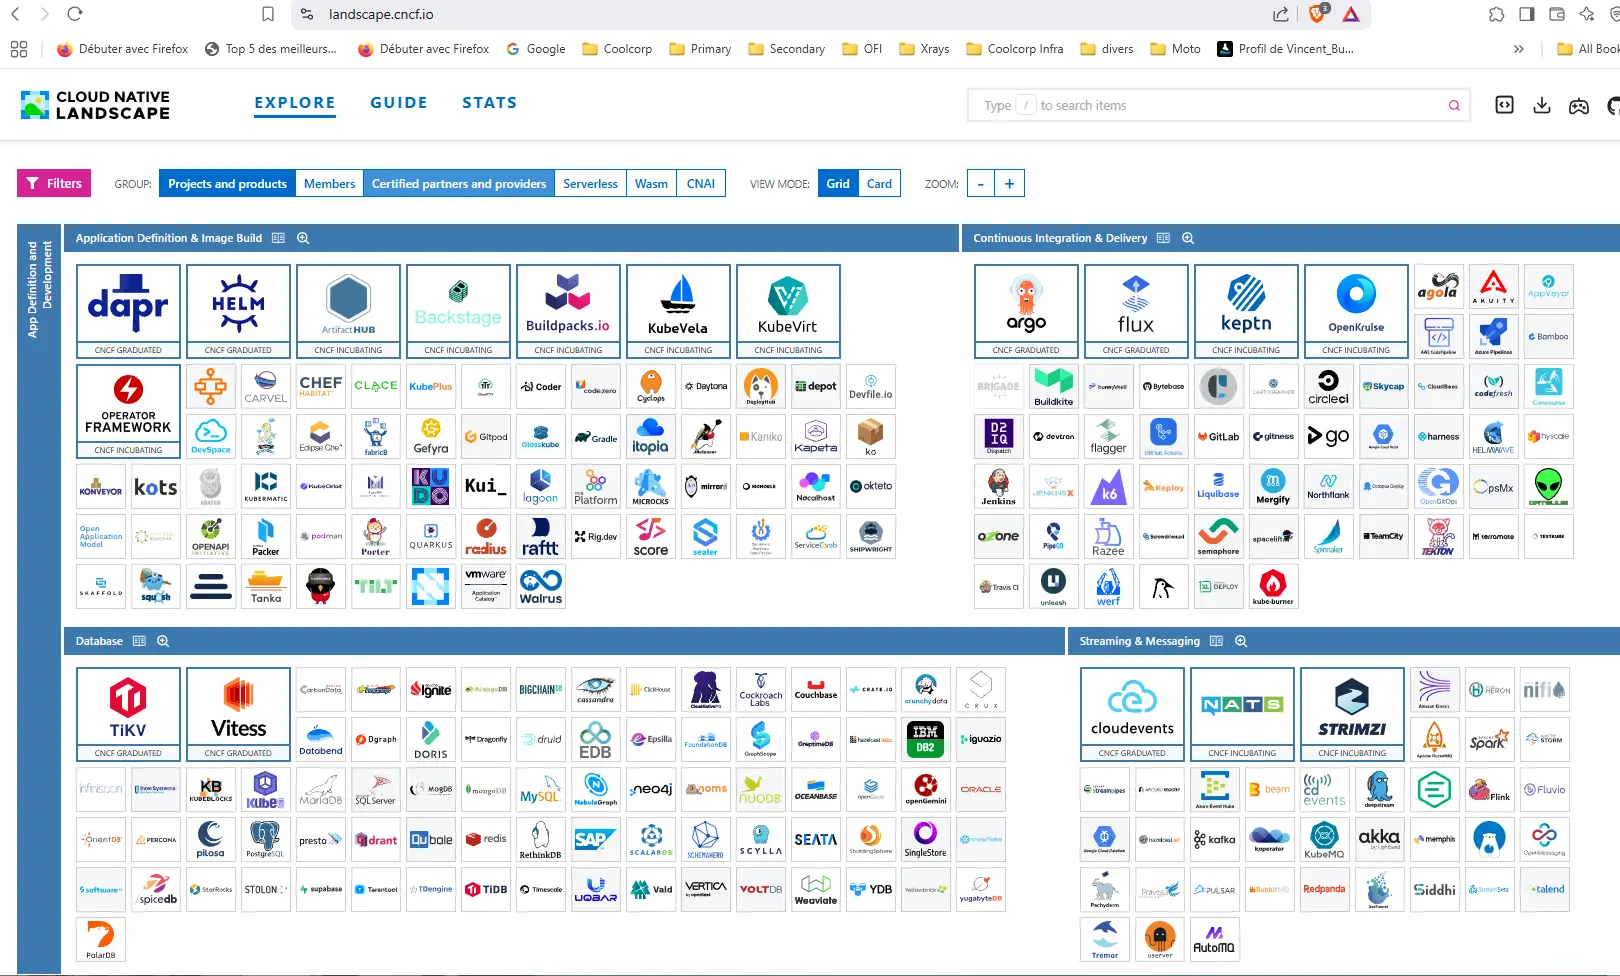Select the Operator Framework tile
Screen dimensions: 1620x976
tap(128, 411)
